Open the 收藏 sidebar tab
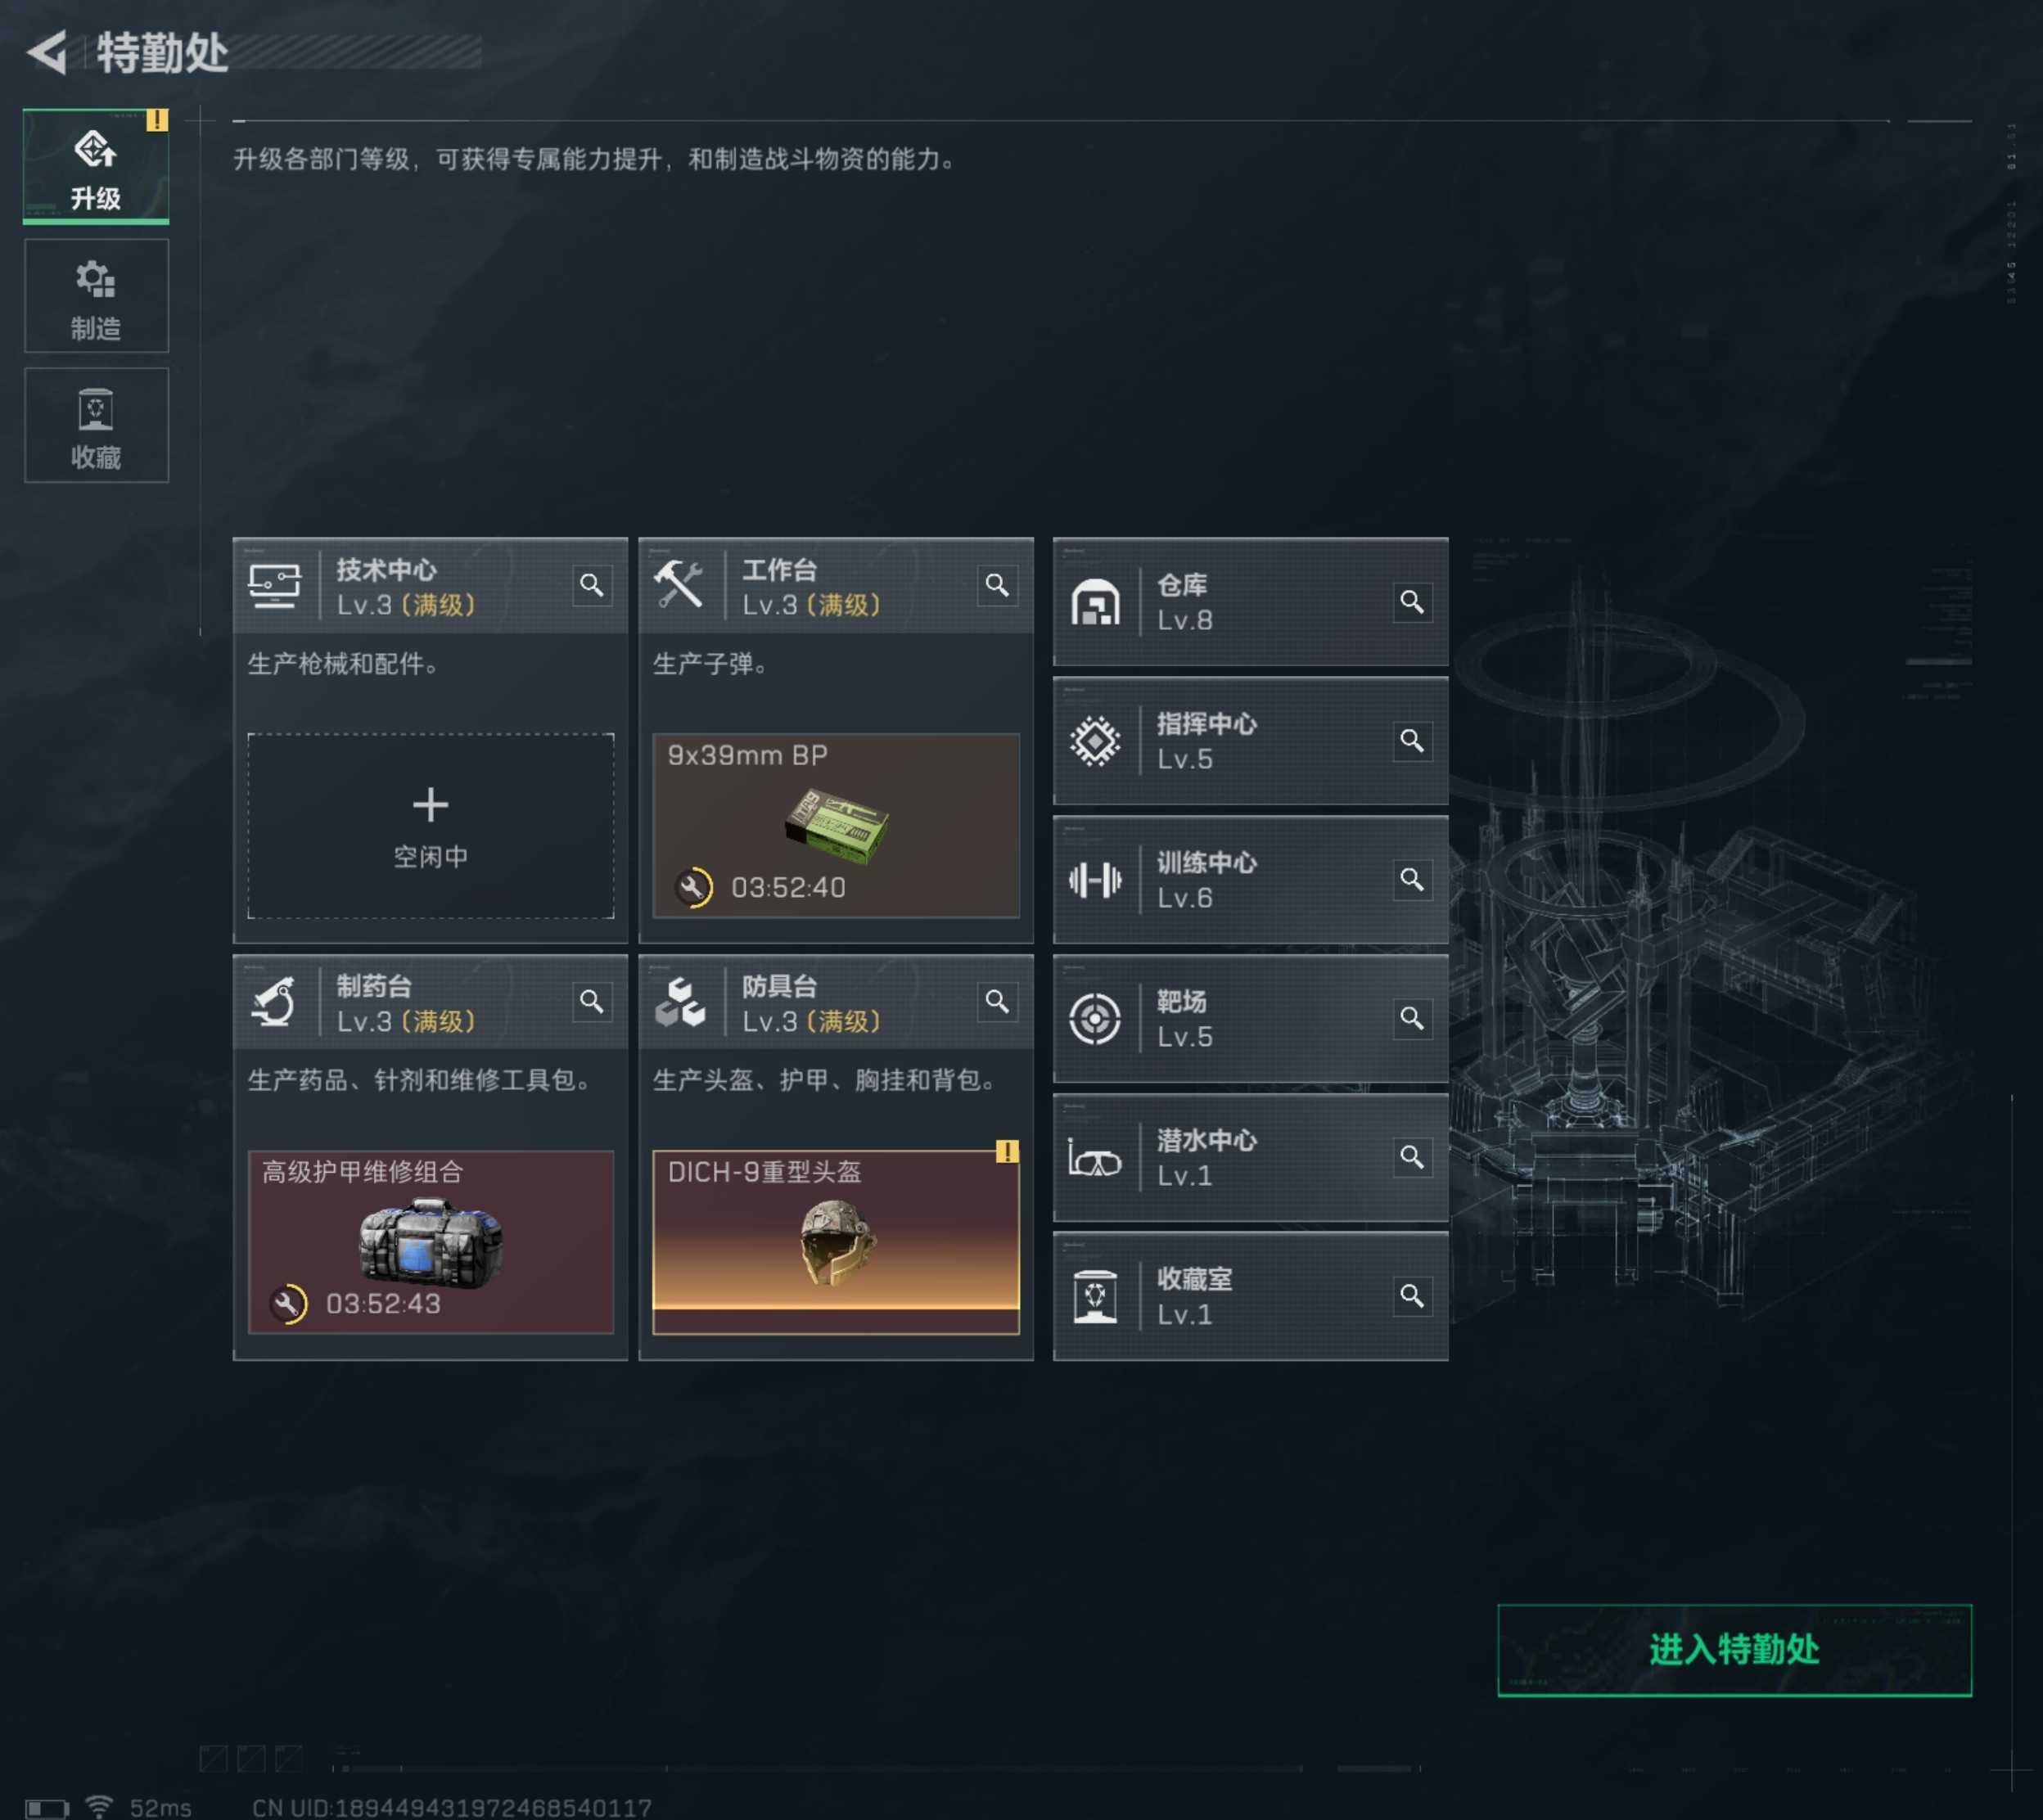Viewport: 2043px width, 1820px height. point(96,425)
